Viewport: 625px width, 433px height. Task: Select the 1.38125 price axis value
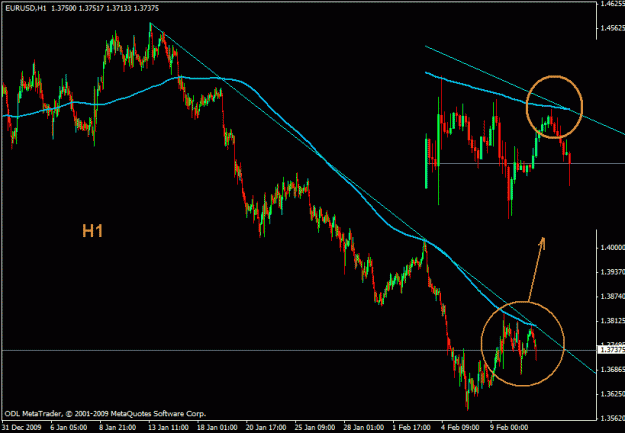pyautogui.click(x=612, y=321)
